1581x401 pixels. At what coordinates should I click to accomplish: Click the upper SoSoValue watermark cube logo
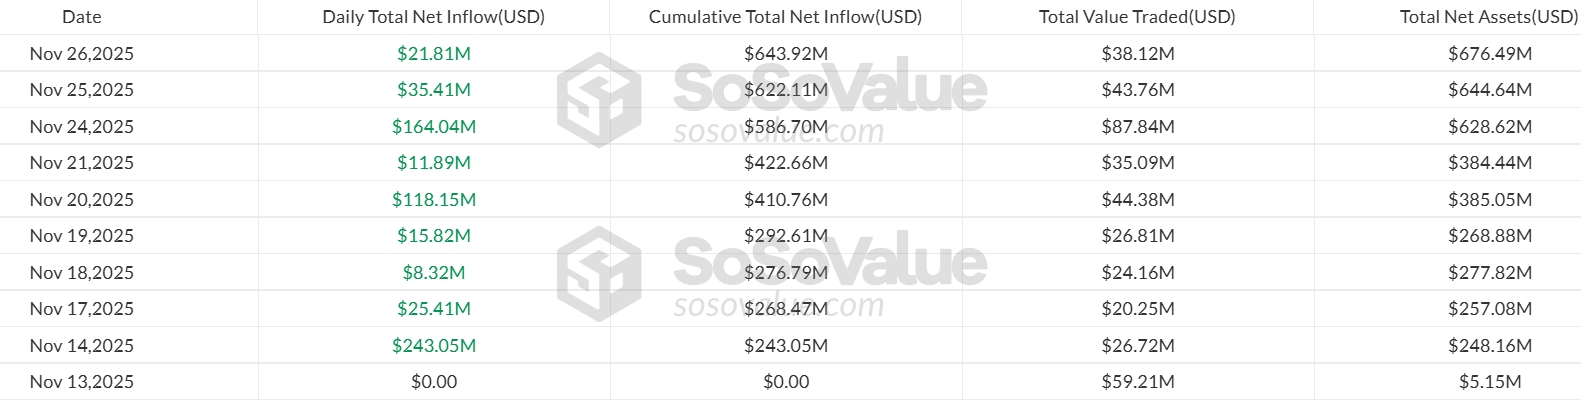(598, 99)
